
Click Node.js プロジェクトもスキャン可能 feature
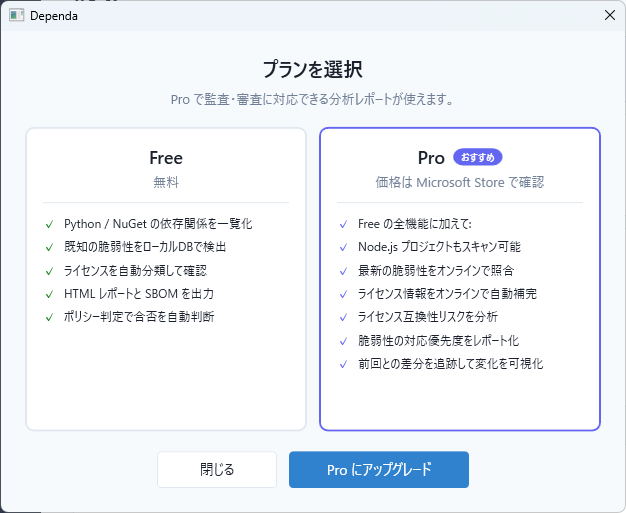(x=439, y=247)
